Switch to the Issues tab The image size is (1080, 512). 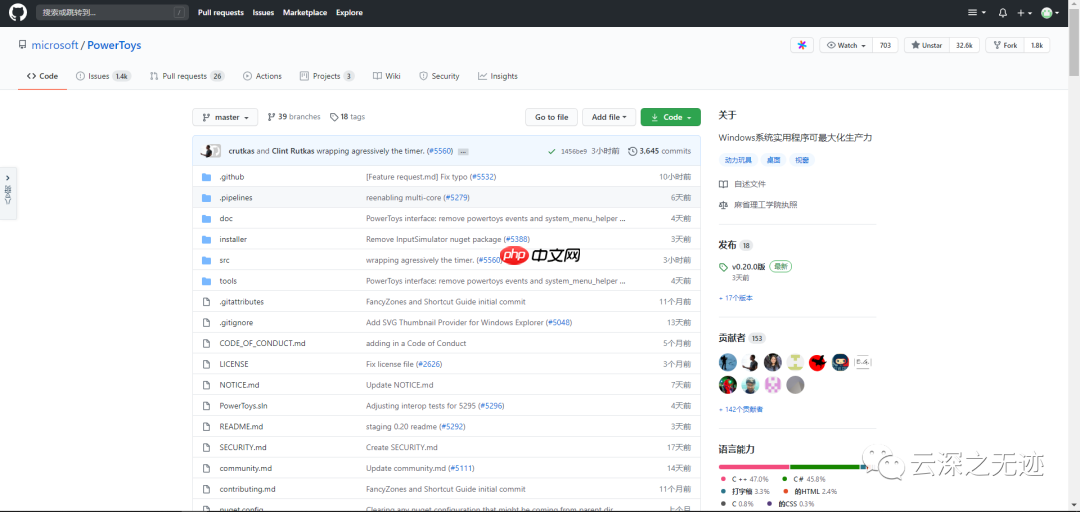tap(104, 76)
